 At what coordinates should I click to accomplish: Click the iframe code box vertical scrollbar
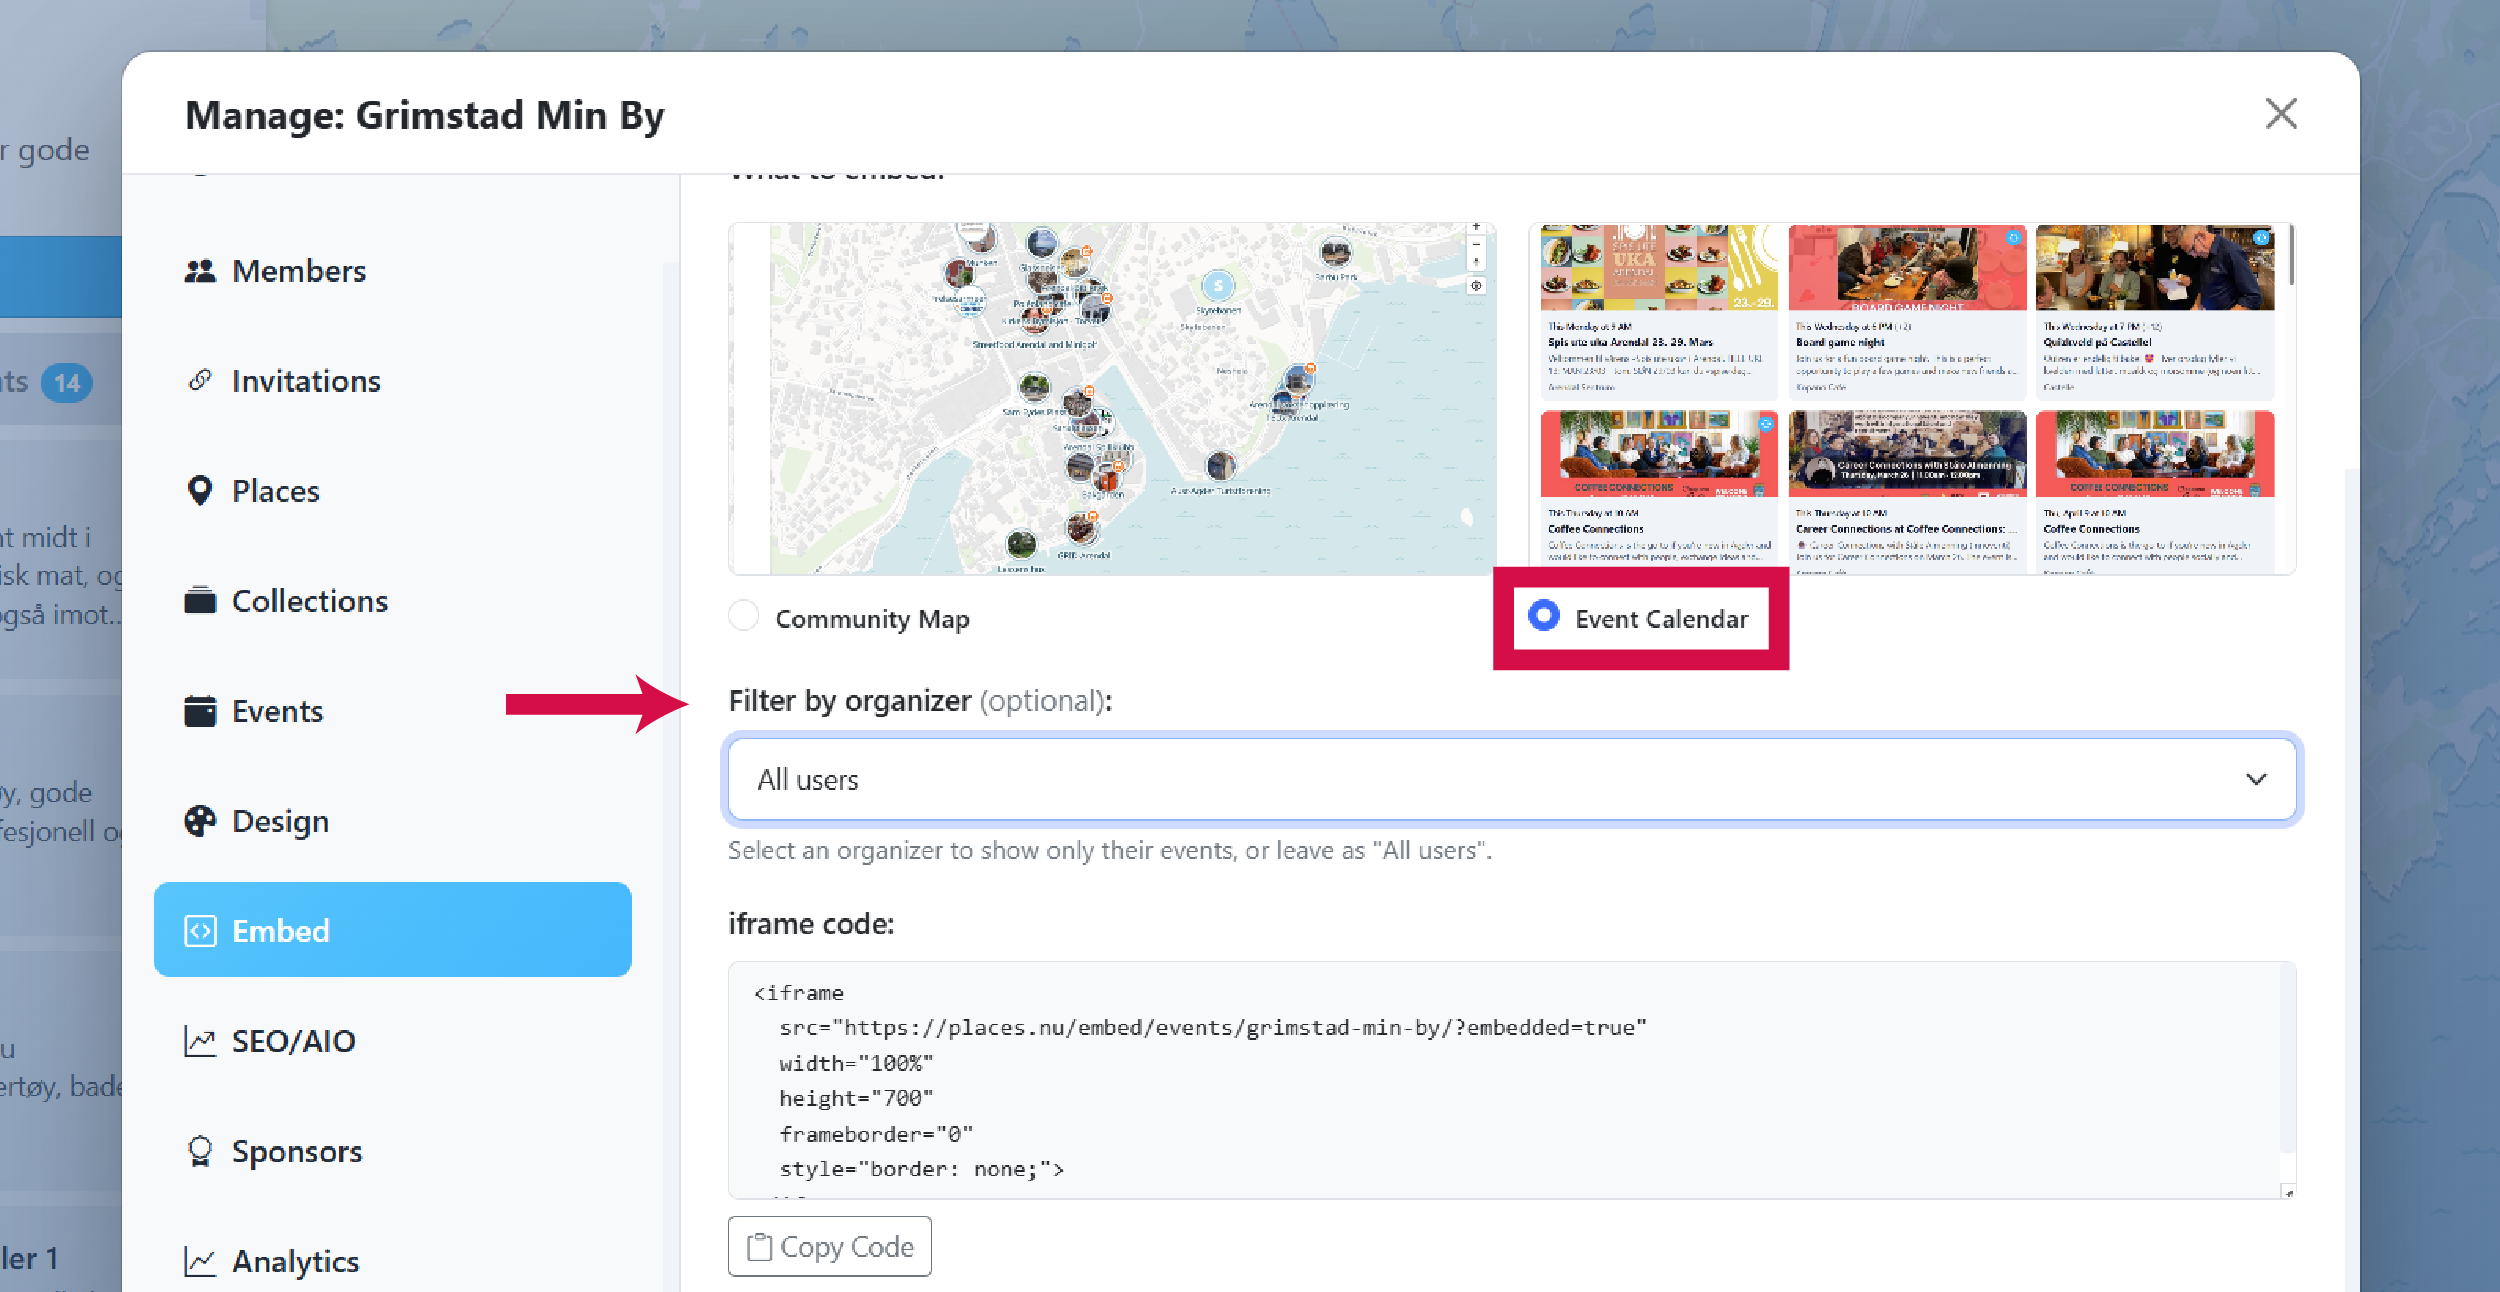pyautogui.click(x=2287, y=1060)
